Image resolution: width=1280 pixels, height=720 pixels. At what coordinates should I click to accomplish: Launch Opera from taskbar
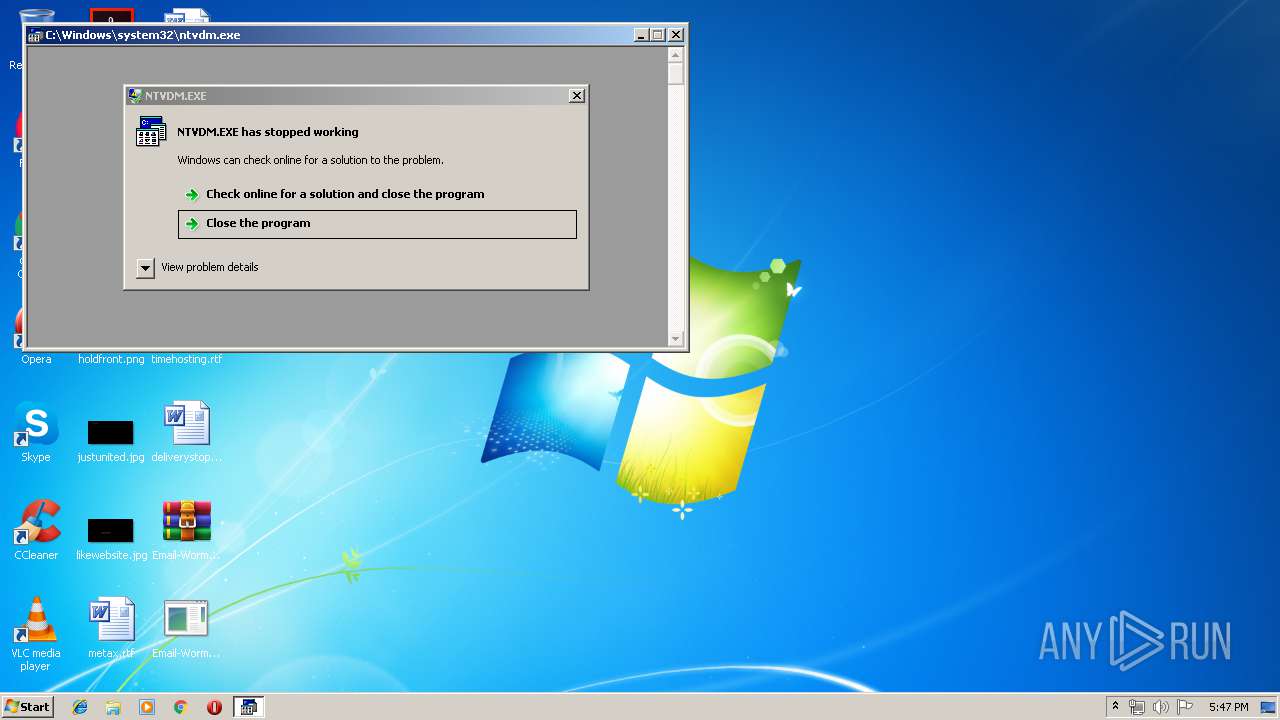[214, 707]
